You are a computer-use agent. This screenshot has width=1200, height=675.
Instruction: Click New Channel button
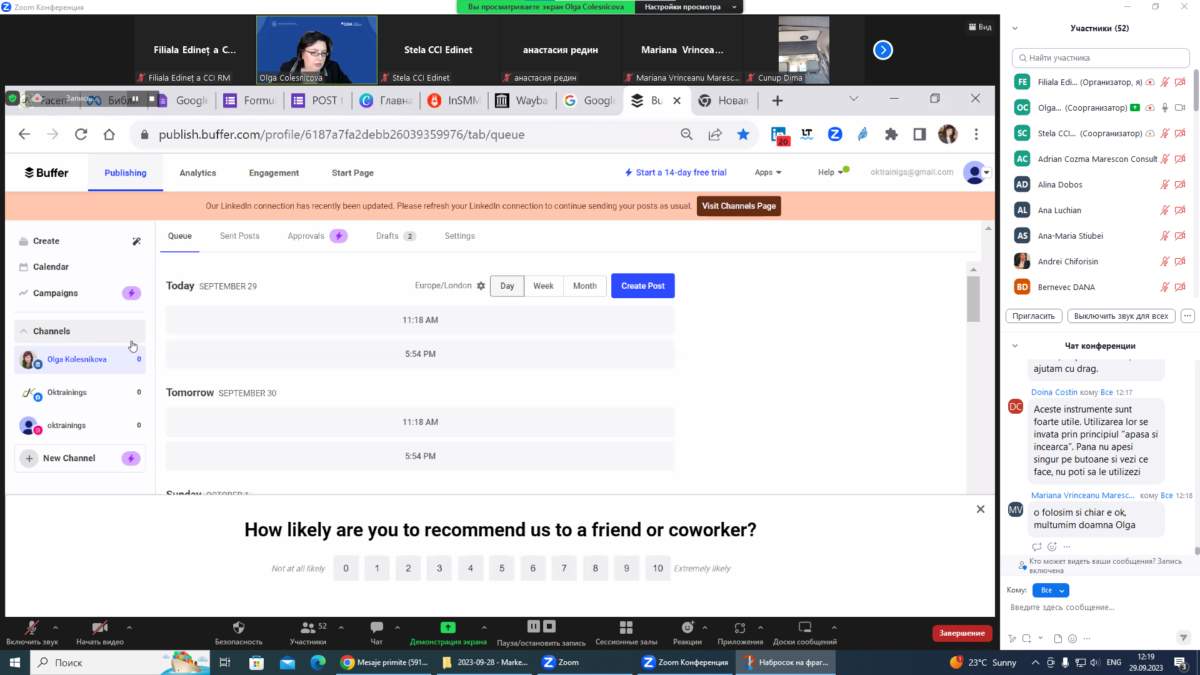pos(80,458)
